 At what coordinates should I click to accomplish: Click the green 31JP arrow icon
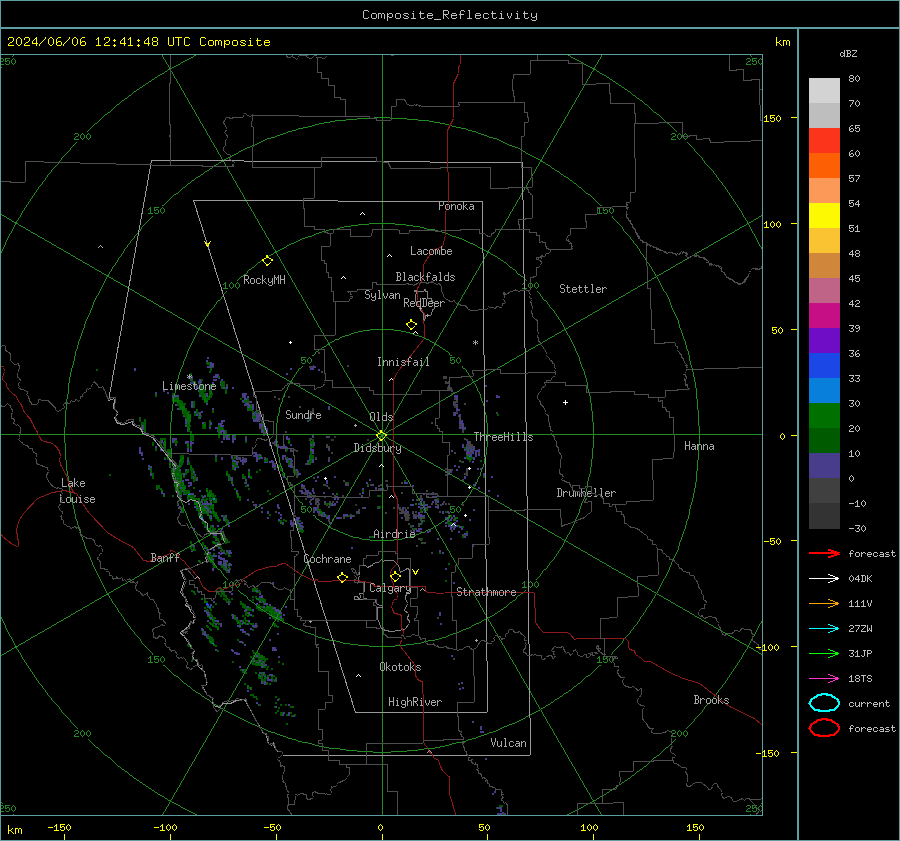tap(824, 653)
